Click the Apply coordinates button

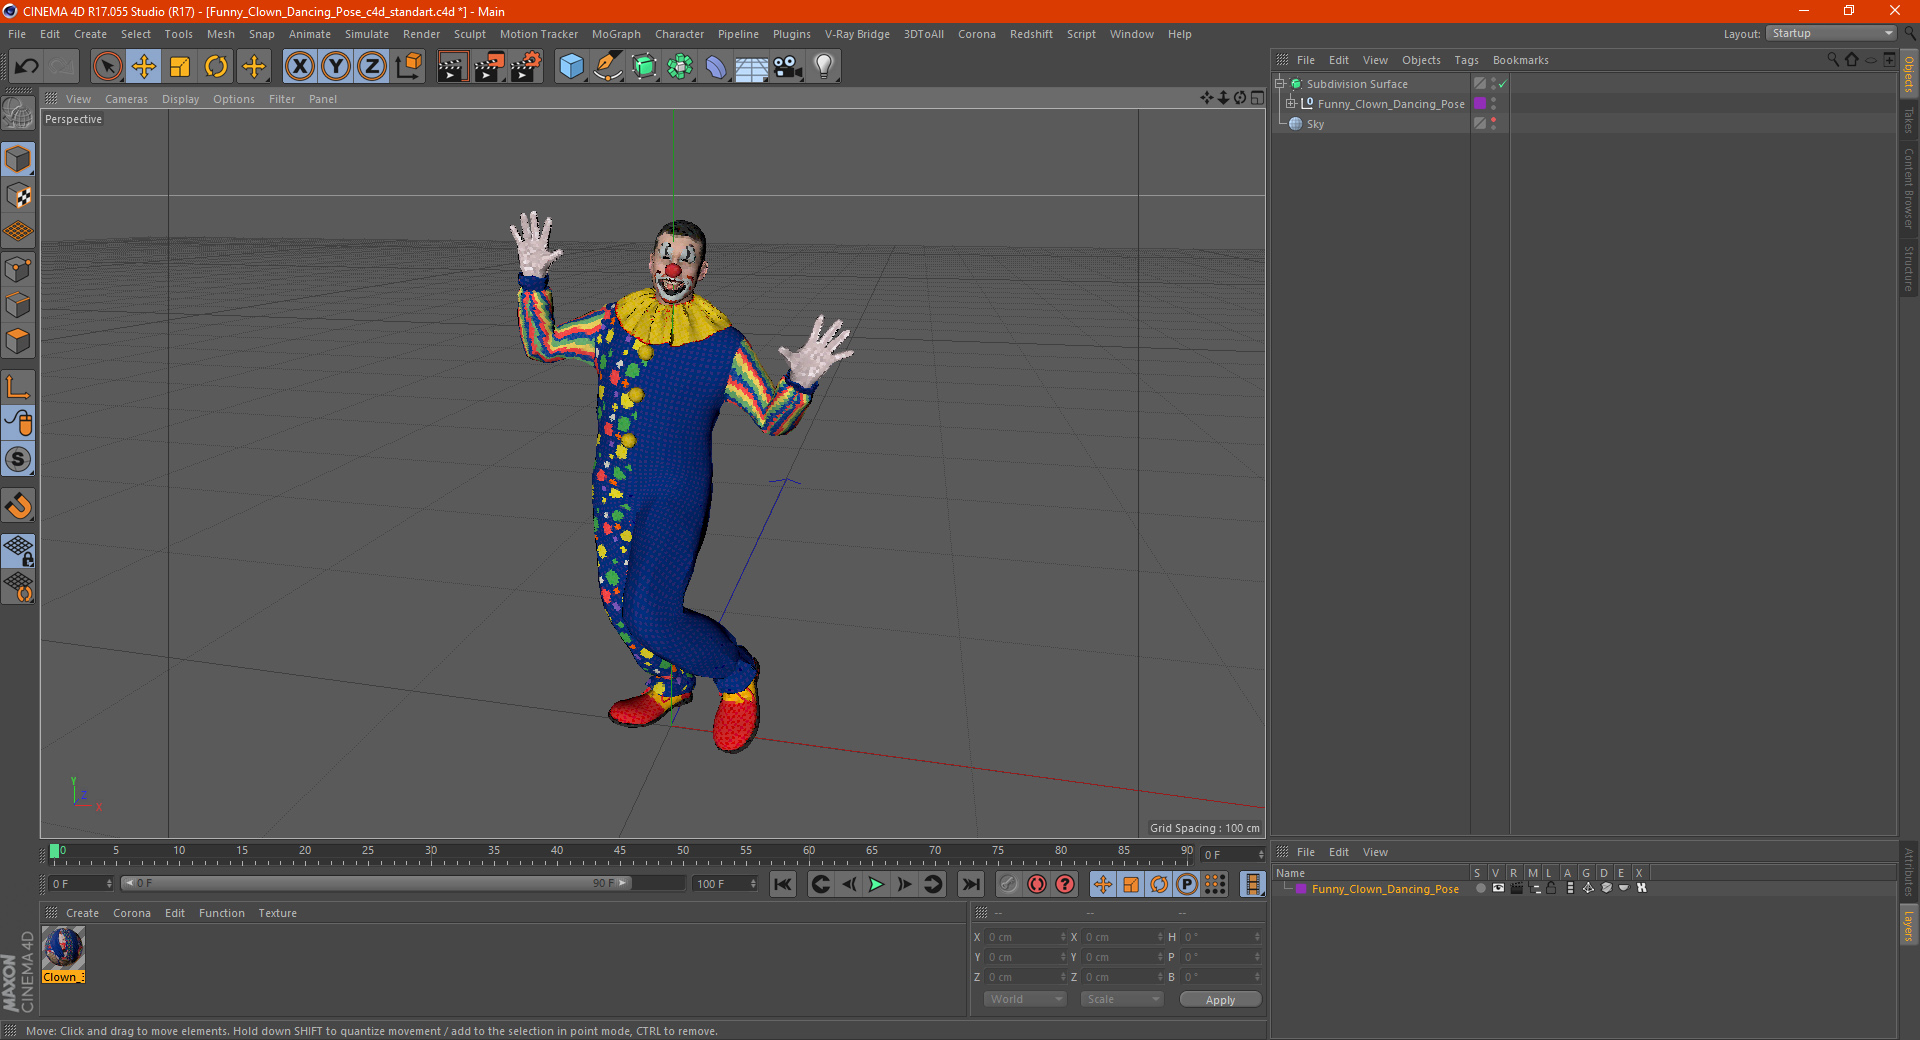(x=1220, y=1000)
